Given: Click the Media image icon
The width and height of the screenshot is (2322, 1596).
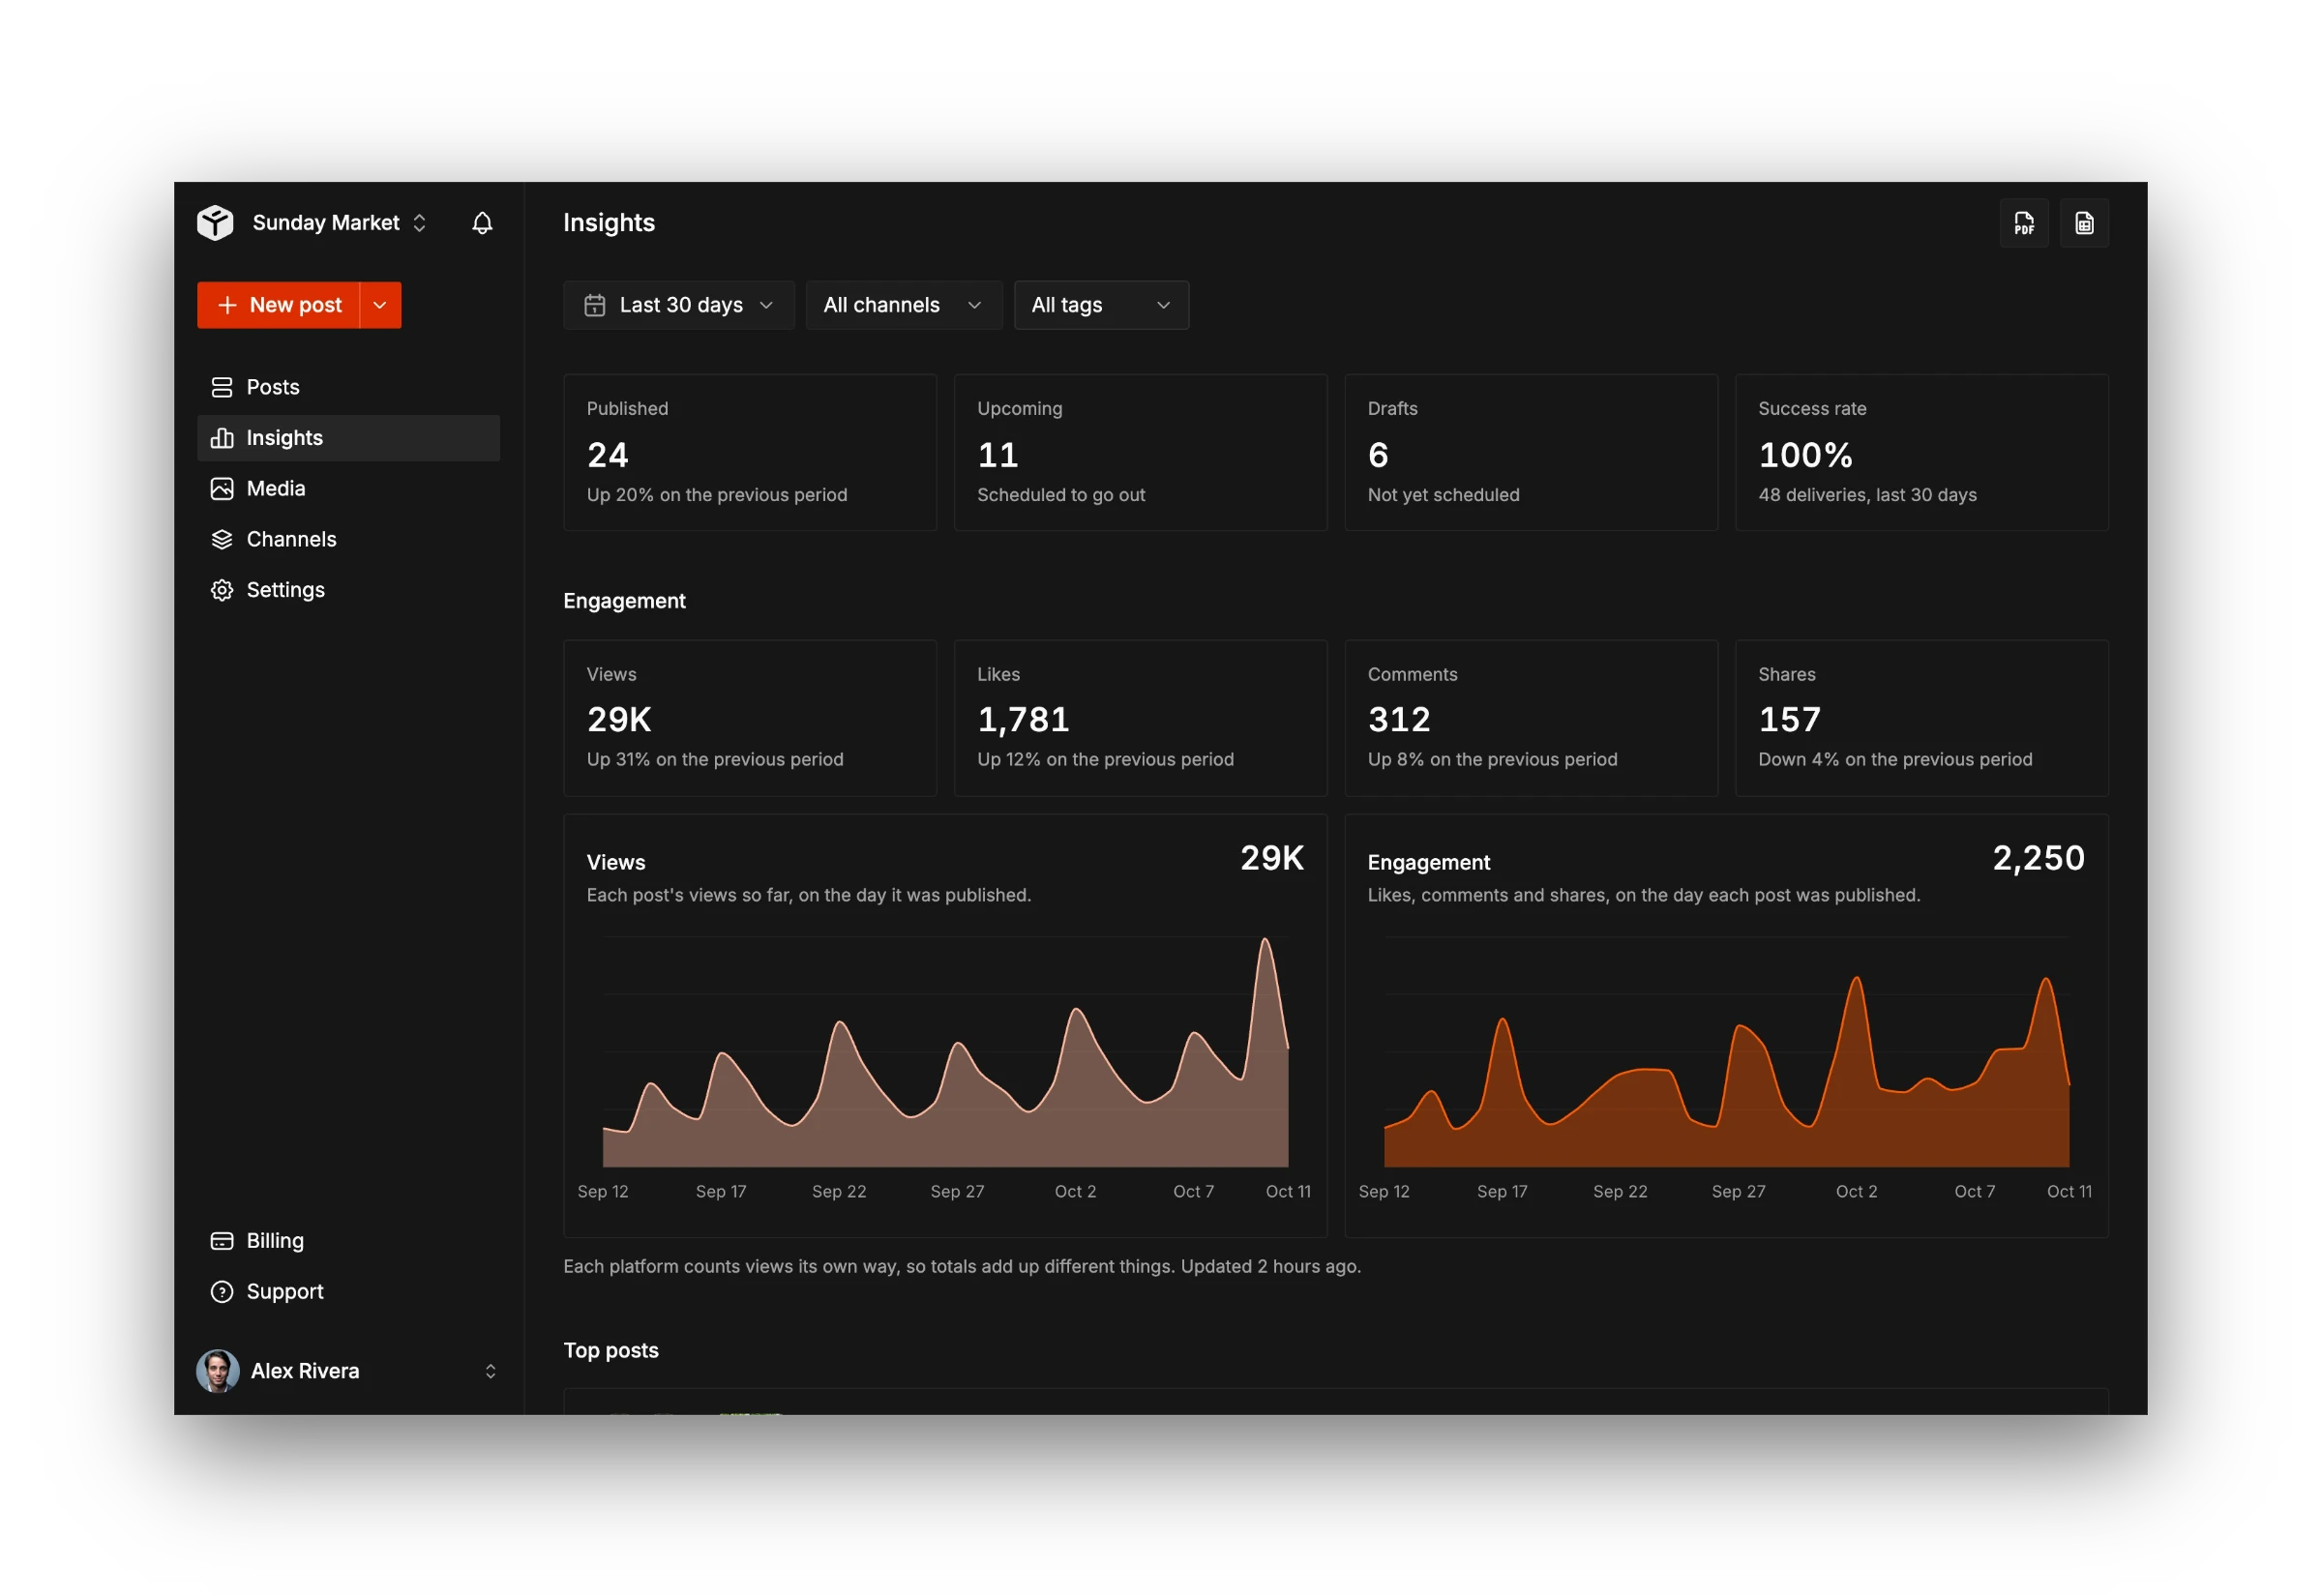Looking at the screenshot, I should [x=222, y=488].
